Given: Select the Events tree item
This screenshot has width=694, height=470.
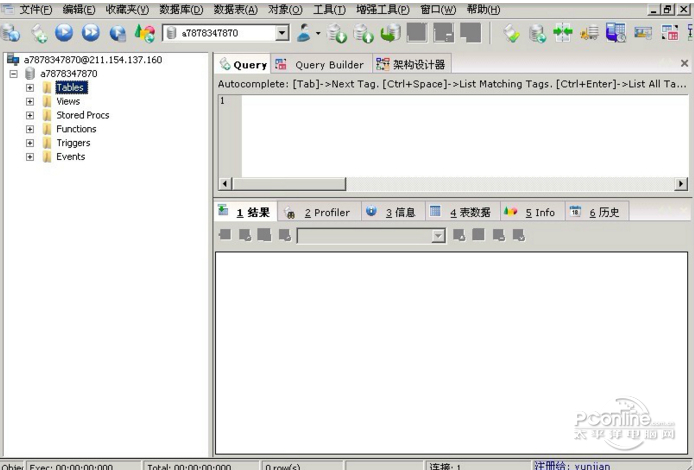Looking at the screenshot, I should click(x=70, y=157).
